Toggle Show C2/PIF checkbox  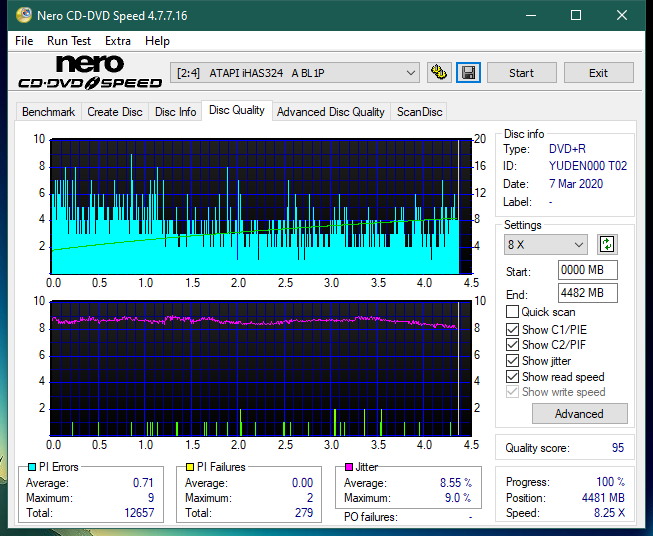(512, 345)
